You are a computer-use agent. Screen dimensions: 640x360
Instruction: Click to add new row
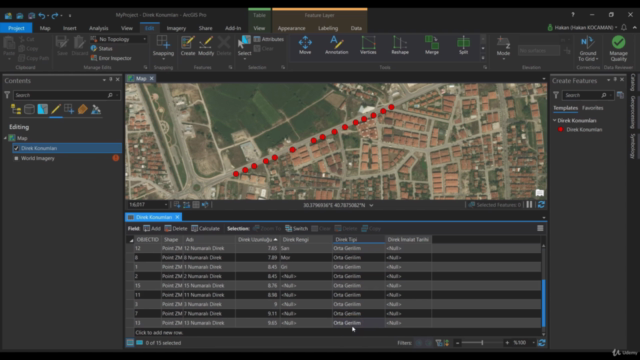tap(159, 333)
